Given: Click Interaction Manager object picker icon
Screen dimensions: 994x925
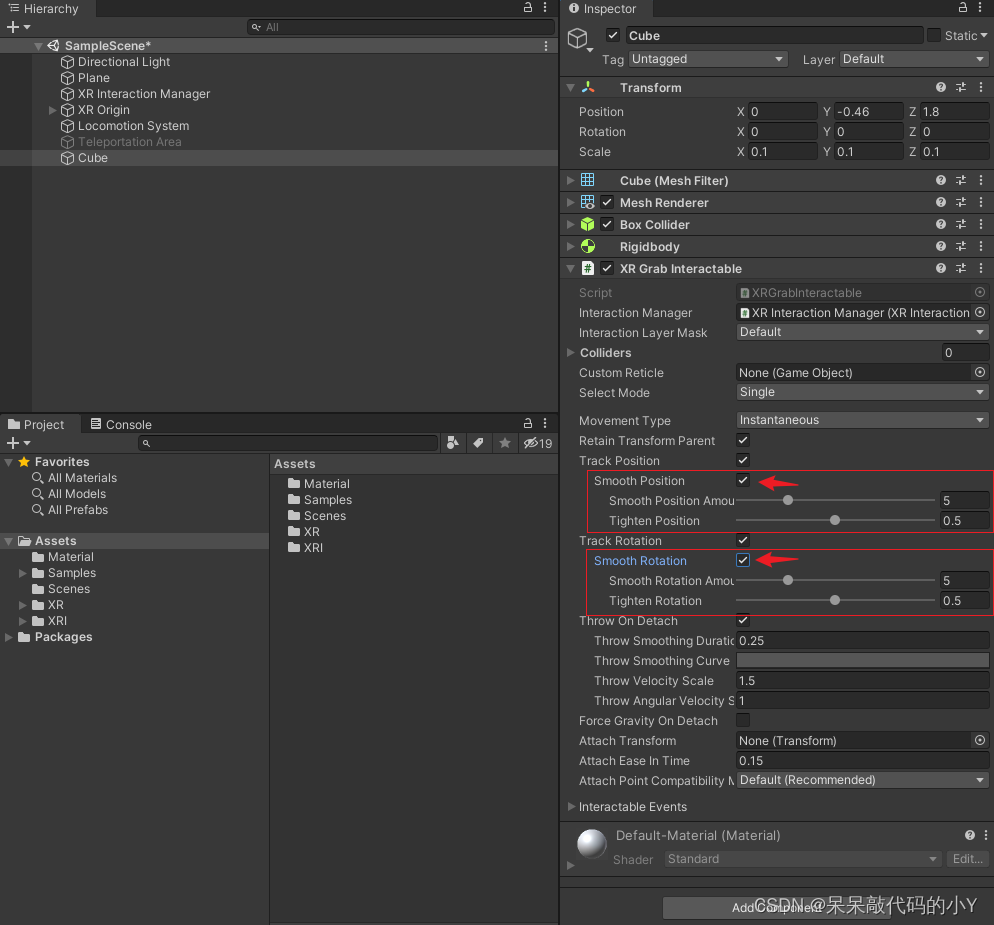Looking at the screenshot, I should [x=980, y=313].
